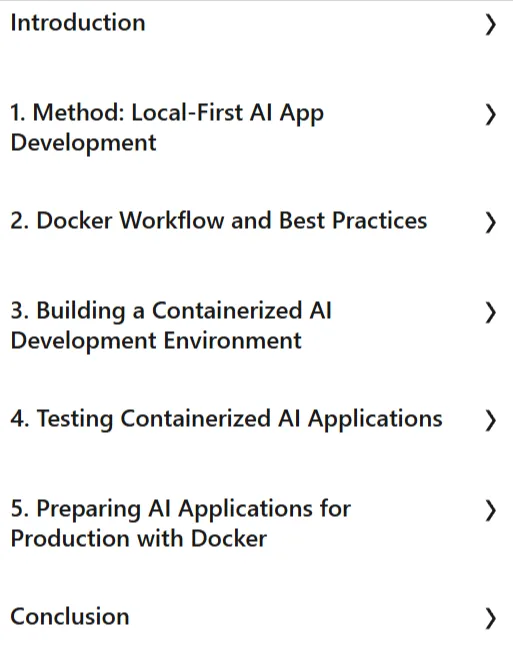
Task: Open the Introduction section
Action: click(x=78, y=23)
